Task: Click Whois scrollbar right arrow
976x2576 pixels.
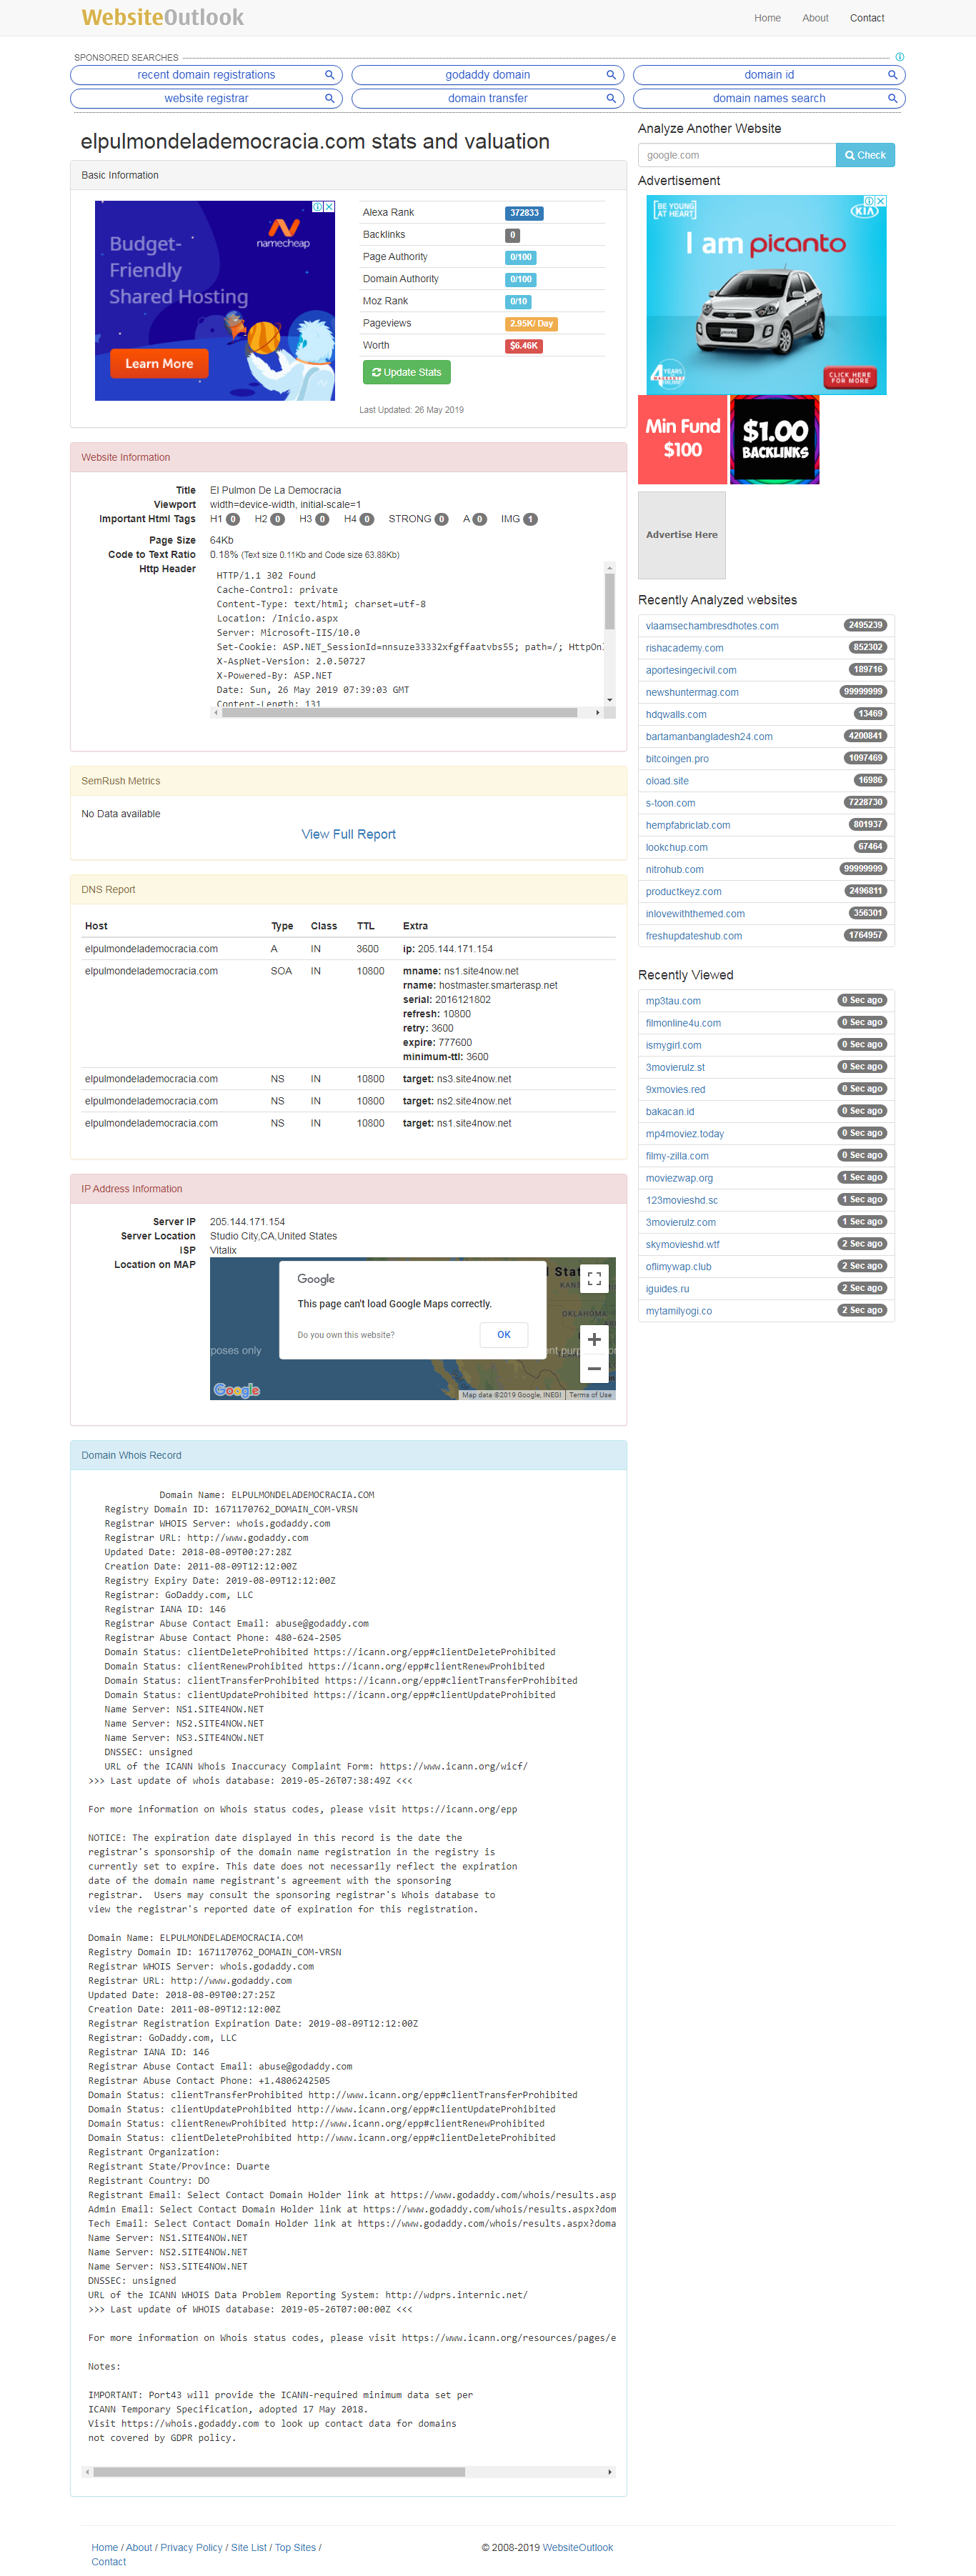Action: pyautogui.click(x=610, y=2471)
